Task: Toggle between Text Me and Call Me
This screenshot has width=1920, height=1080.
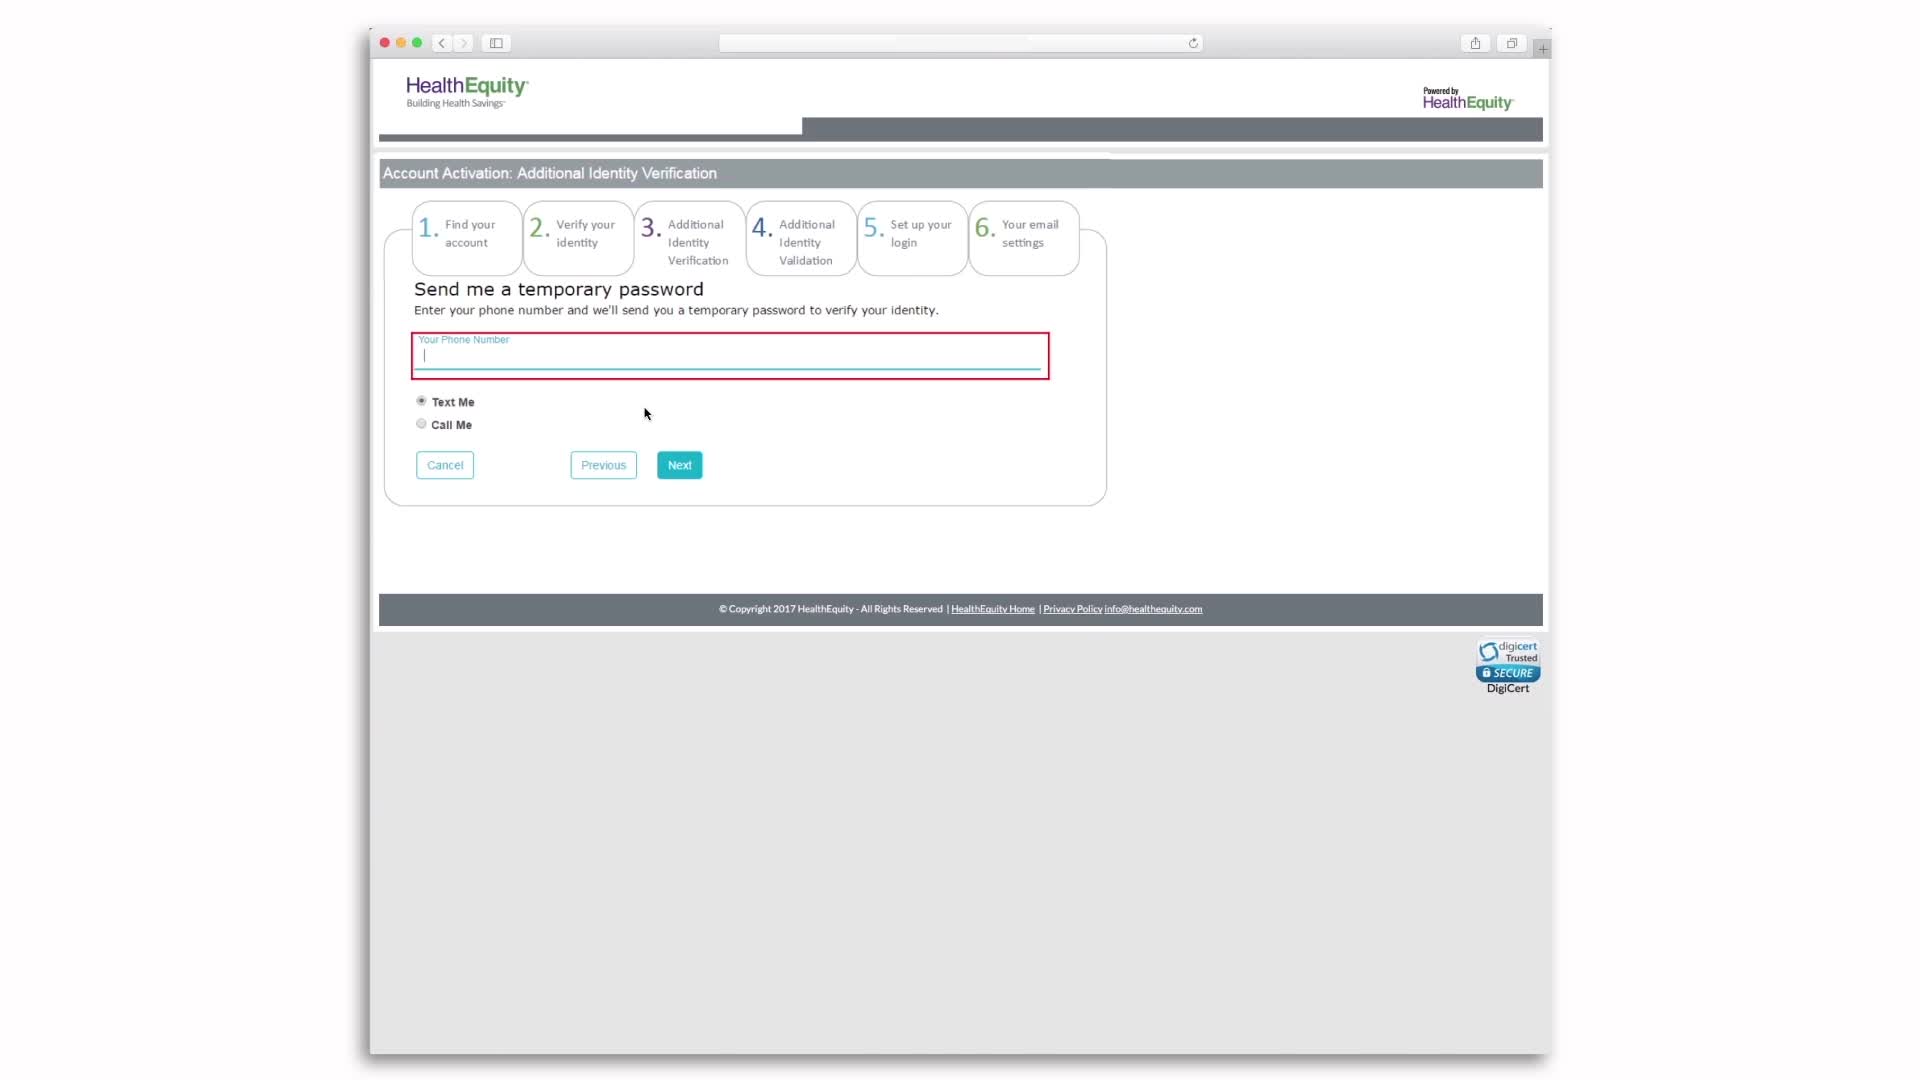Action: pos(421,423)
